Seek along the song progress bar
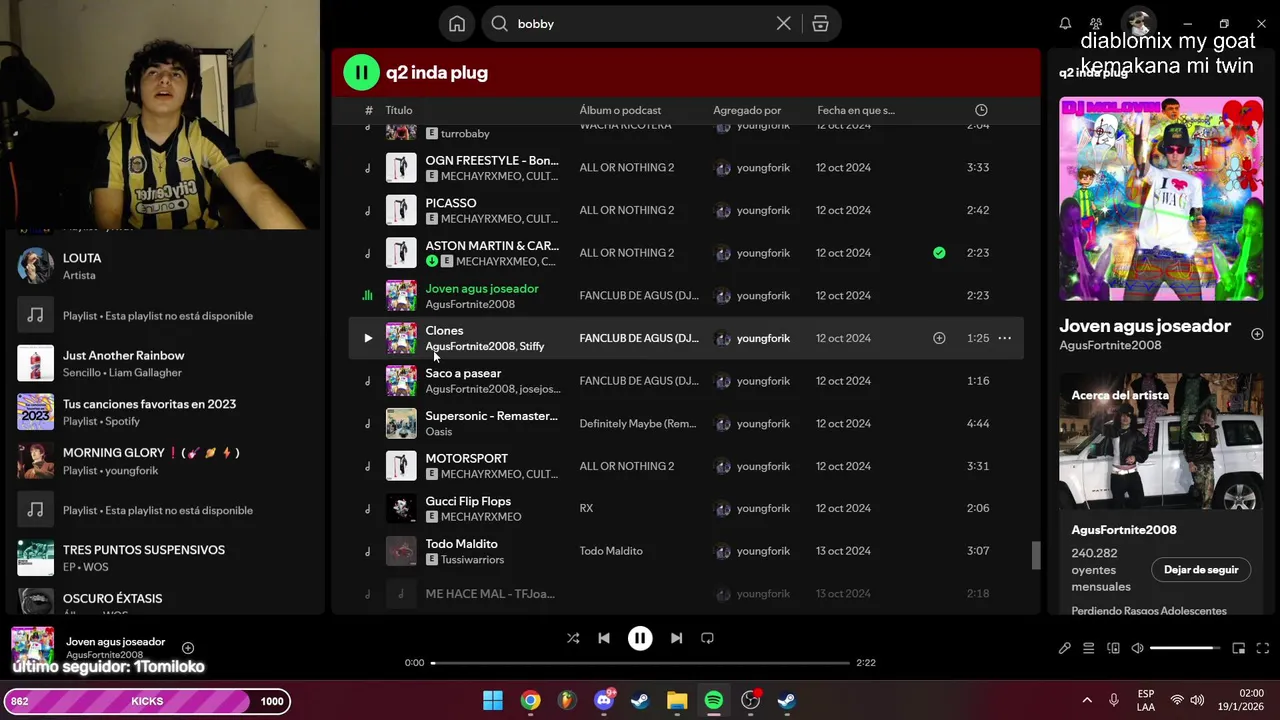This screenshot has width=1280, height=720. point(640,663)
